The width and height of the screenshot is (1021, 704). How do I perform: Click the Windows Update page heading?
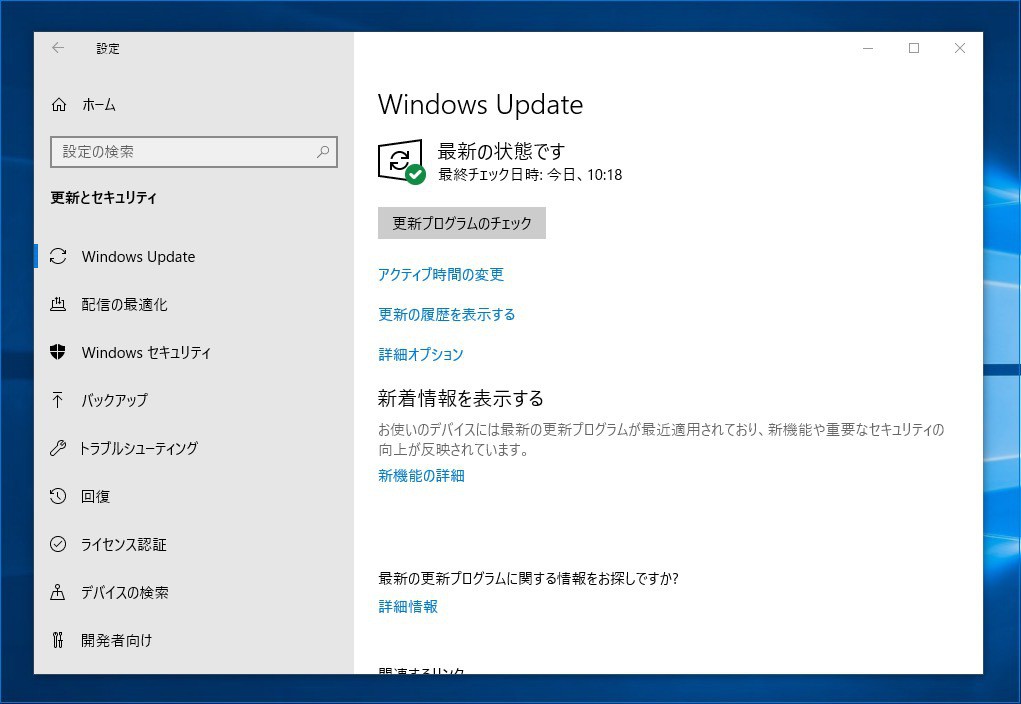(481, 105)
